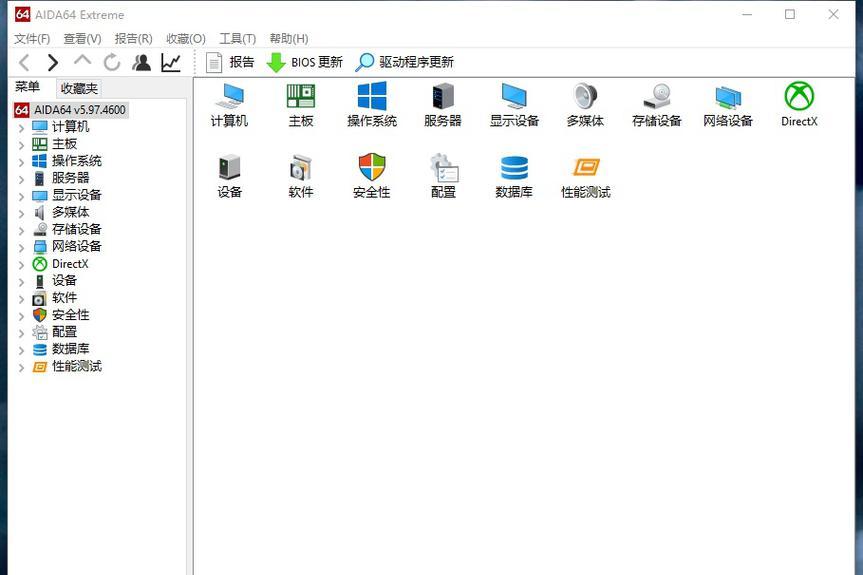Expand the 服务器 tree node
This screenshot has width=863, height=575.
[x=21, y=179]
